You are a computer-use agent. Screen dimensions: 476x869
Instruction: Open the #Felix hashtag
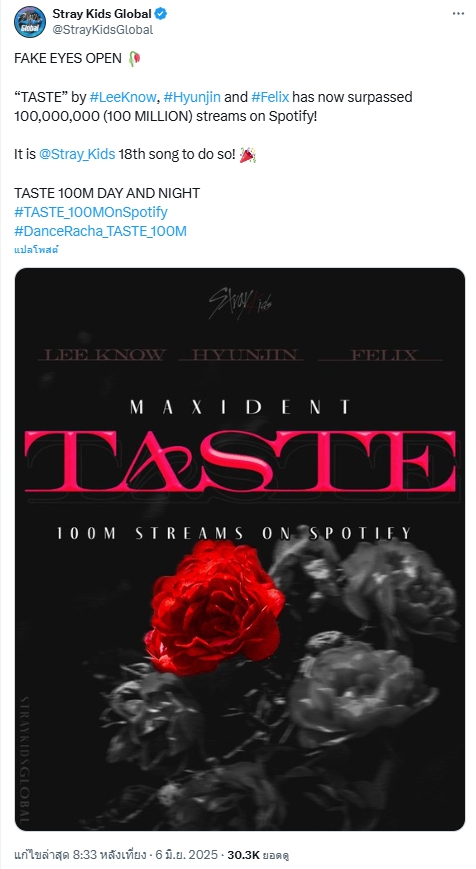270,97
